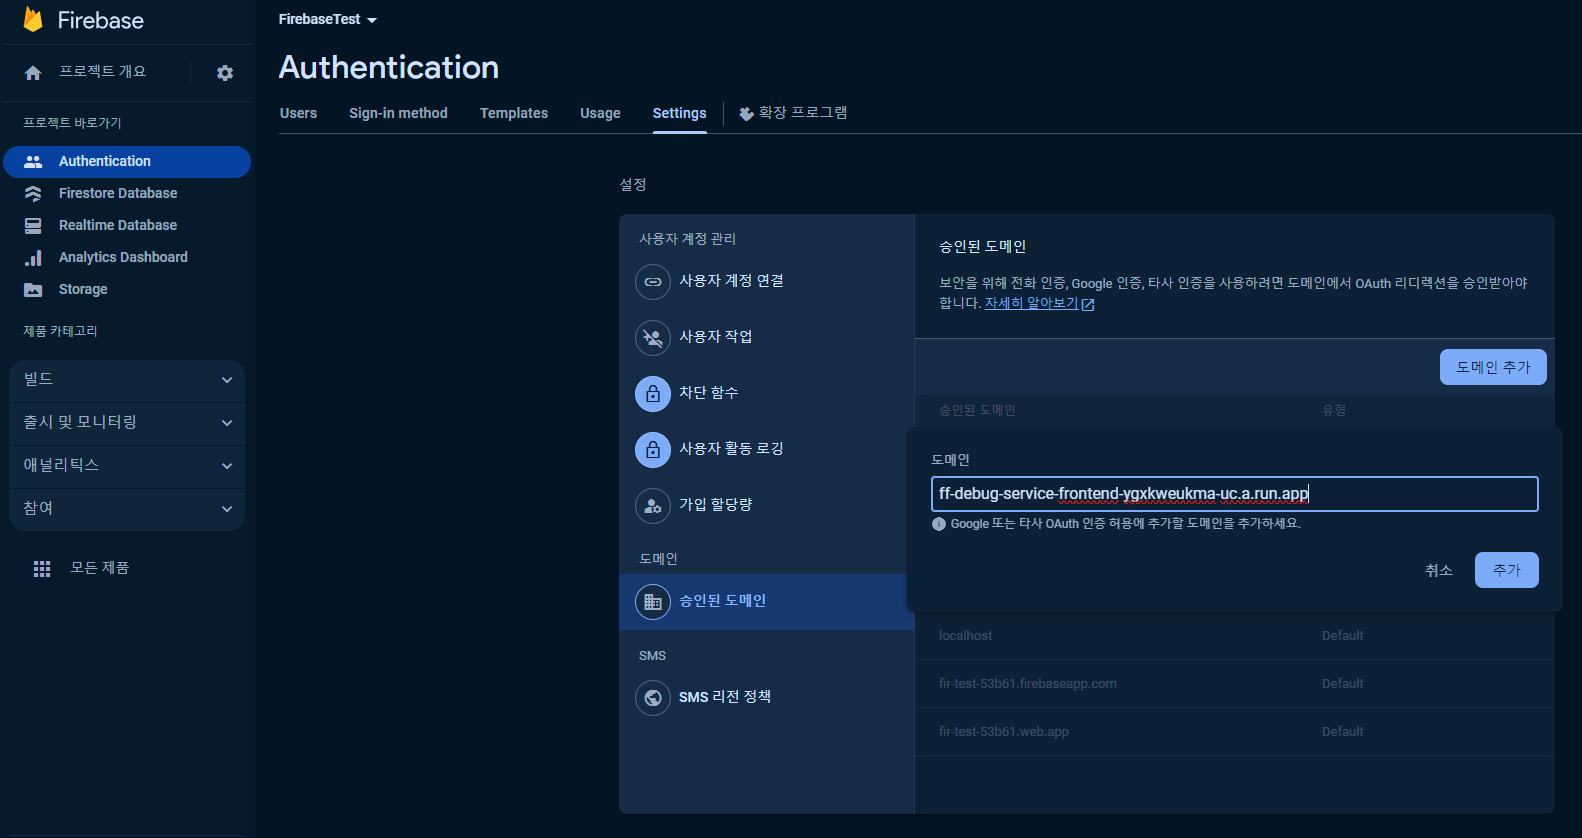
Task: Click the lock icon for 차단 함수
Action: point(653,394)
